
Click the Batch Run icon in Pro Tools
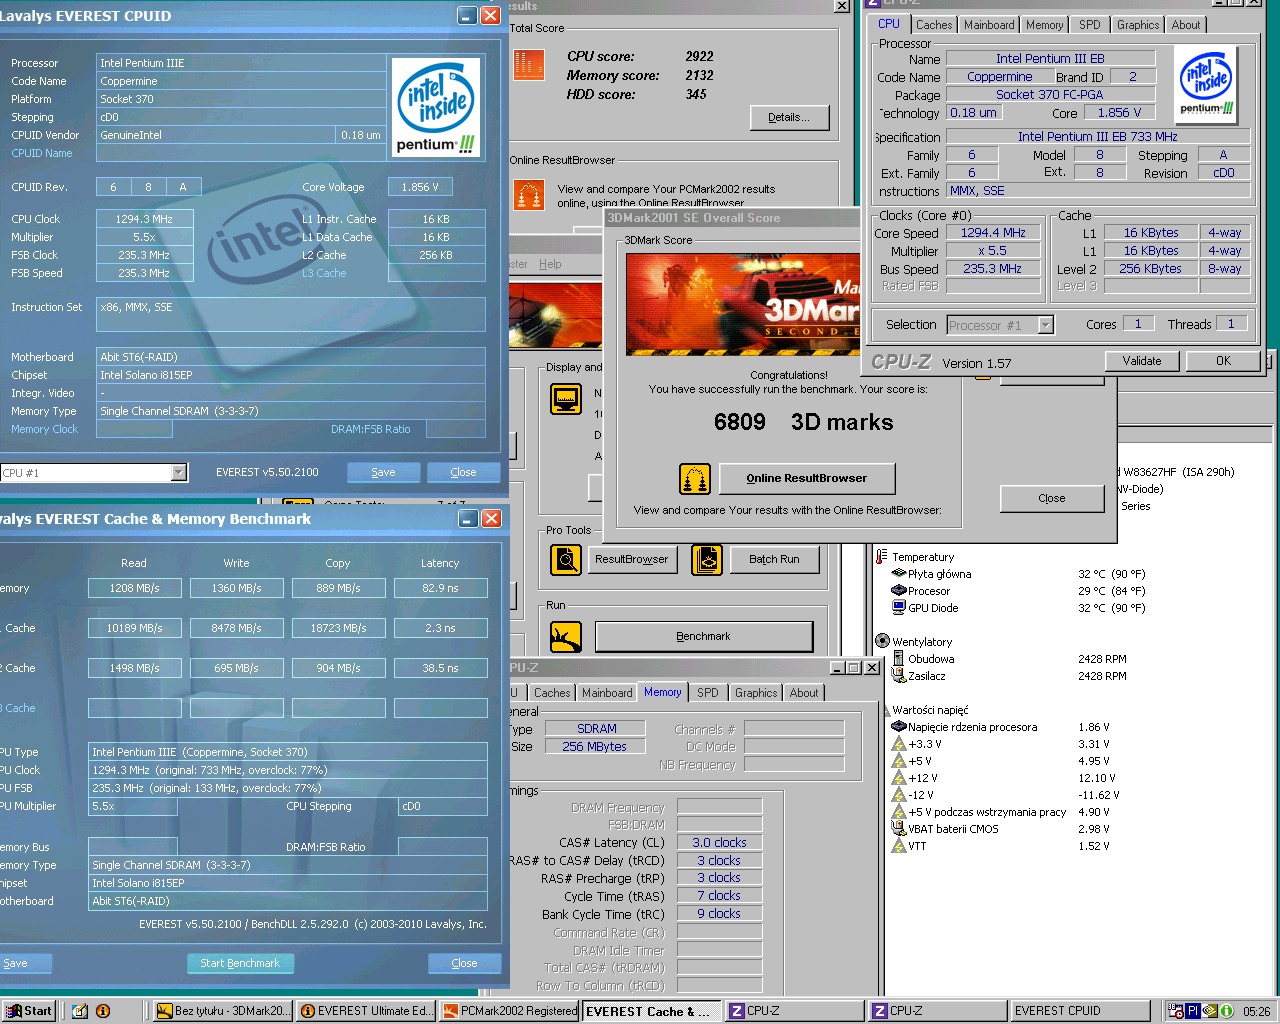[707, 560]
